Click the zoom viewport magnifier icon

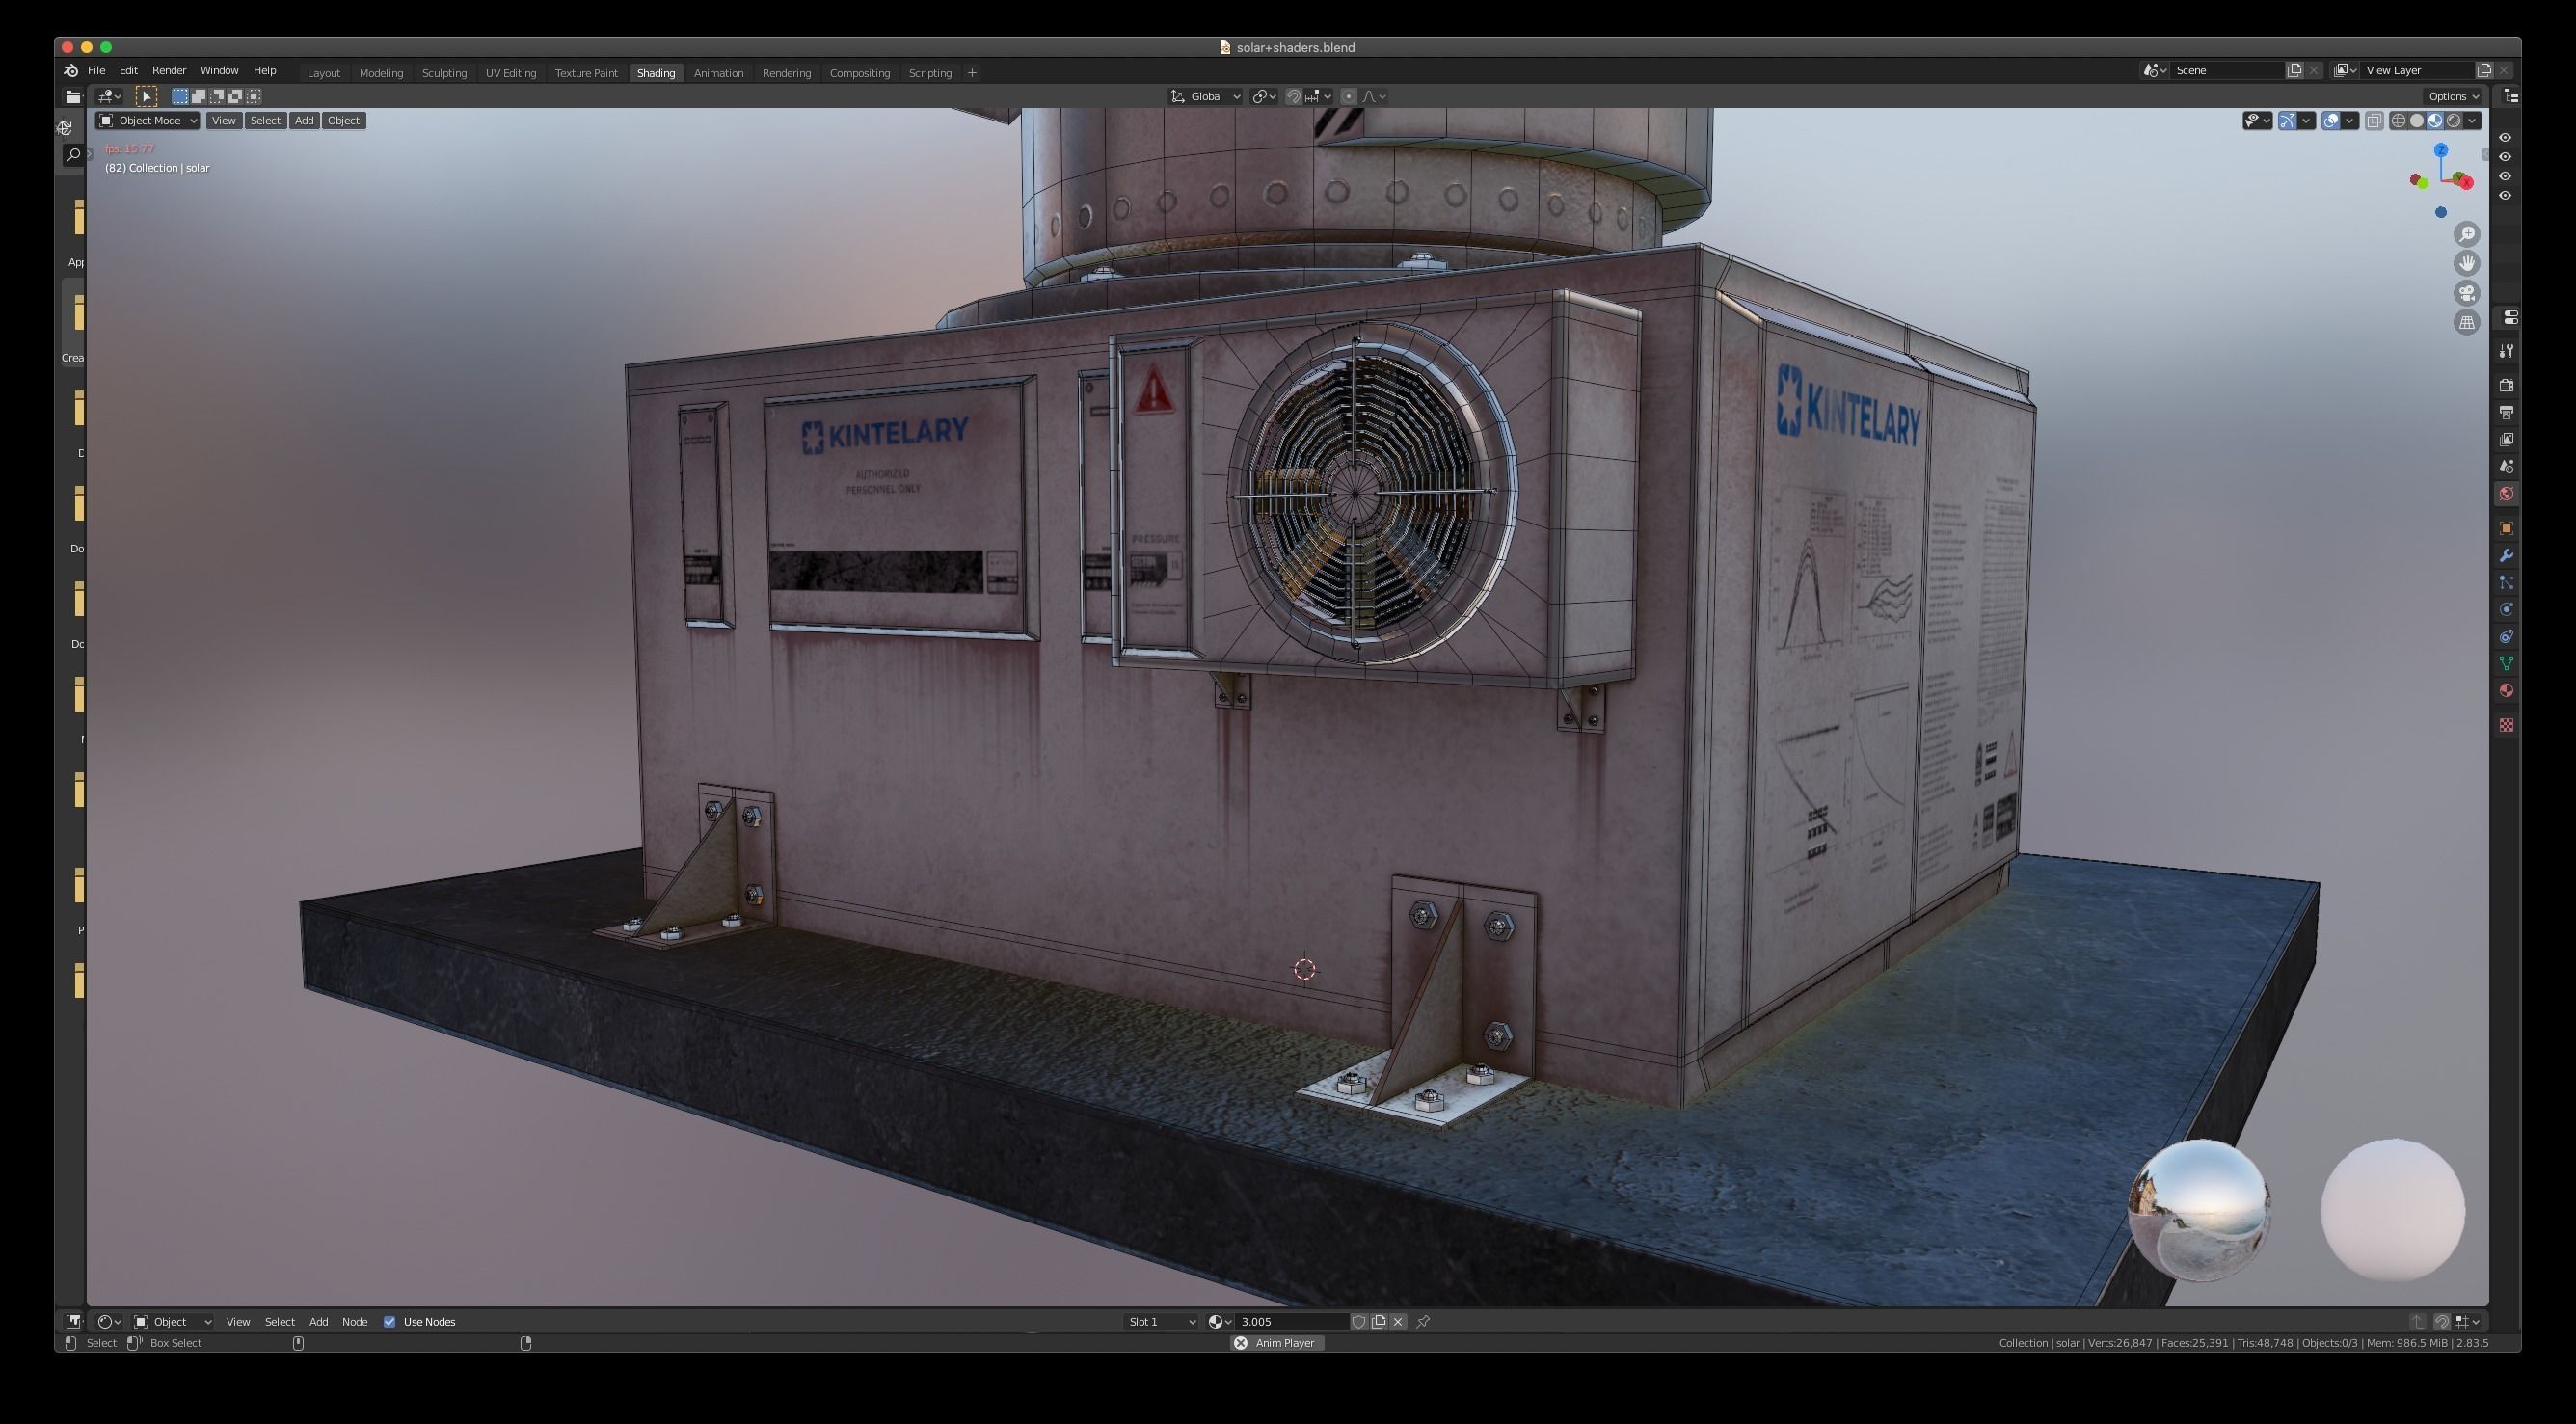(x=2466, y=234)
